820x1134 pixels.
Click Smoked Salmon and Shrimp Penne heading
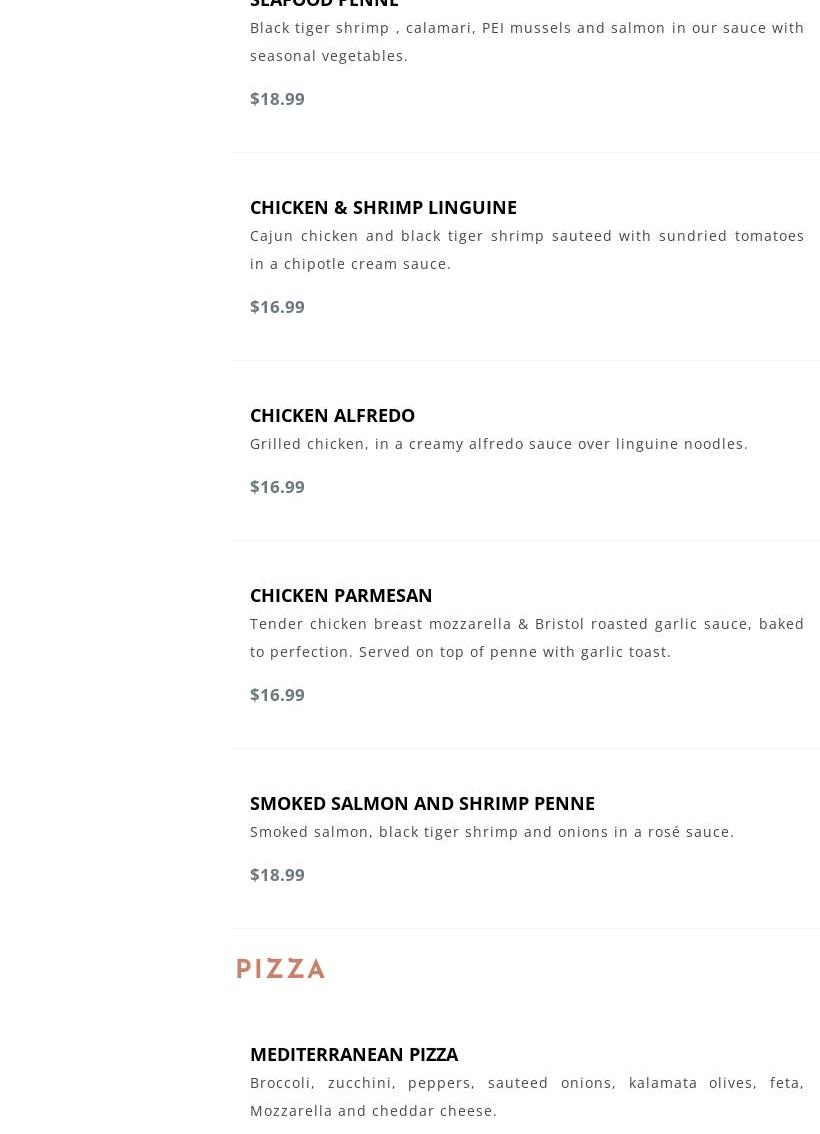click(422, 803)
